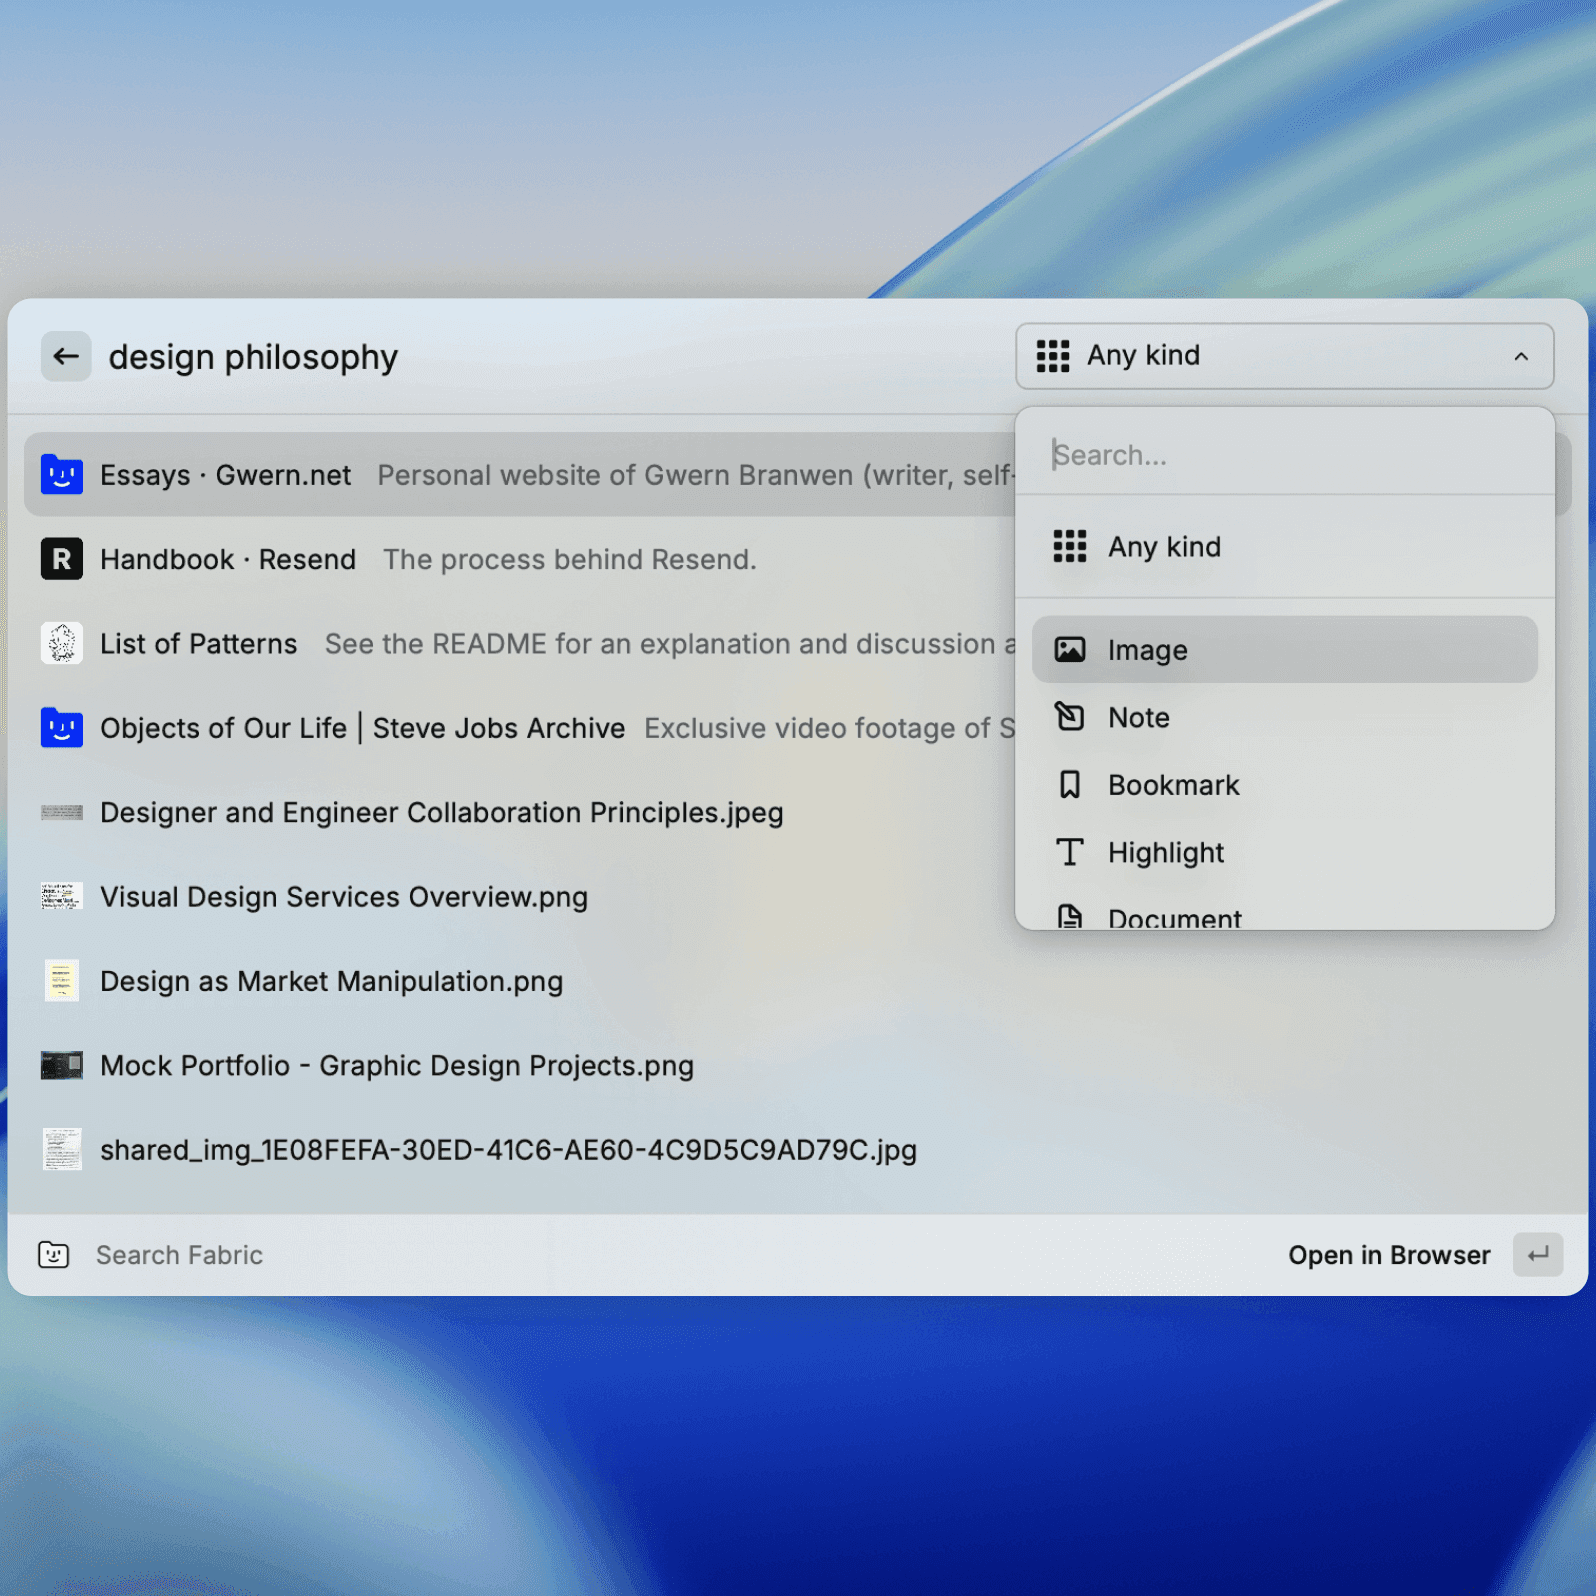Click the Document page icon

pyautogui.click(x=1070, y=916)
